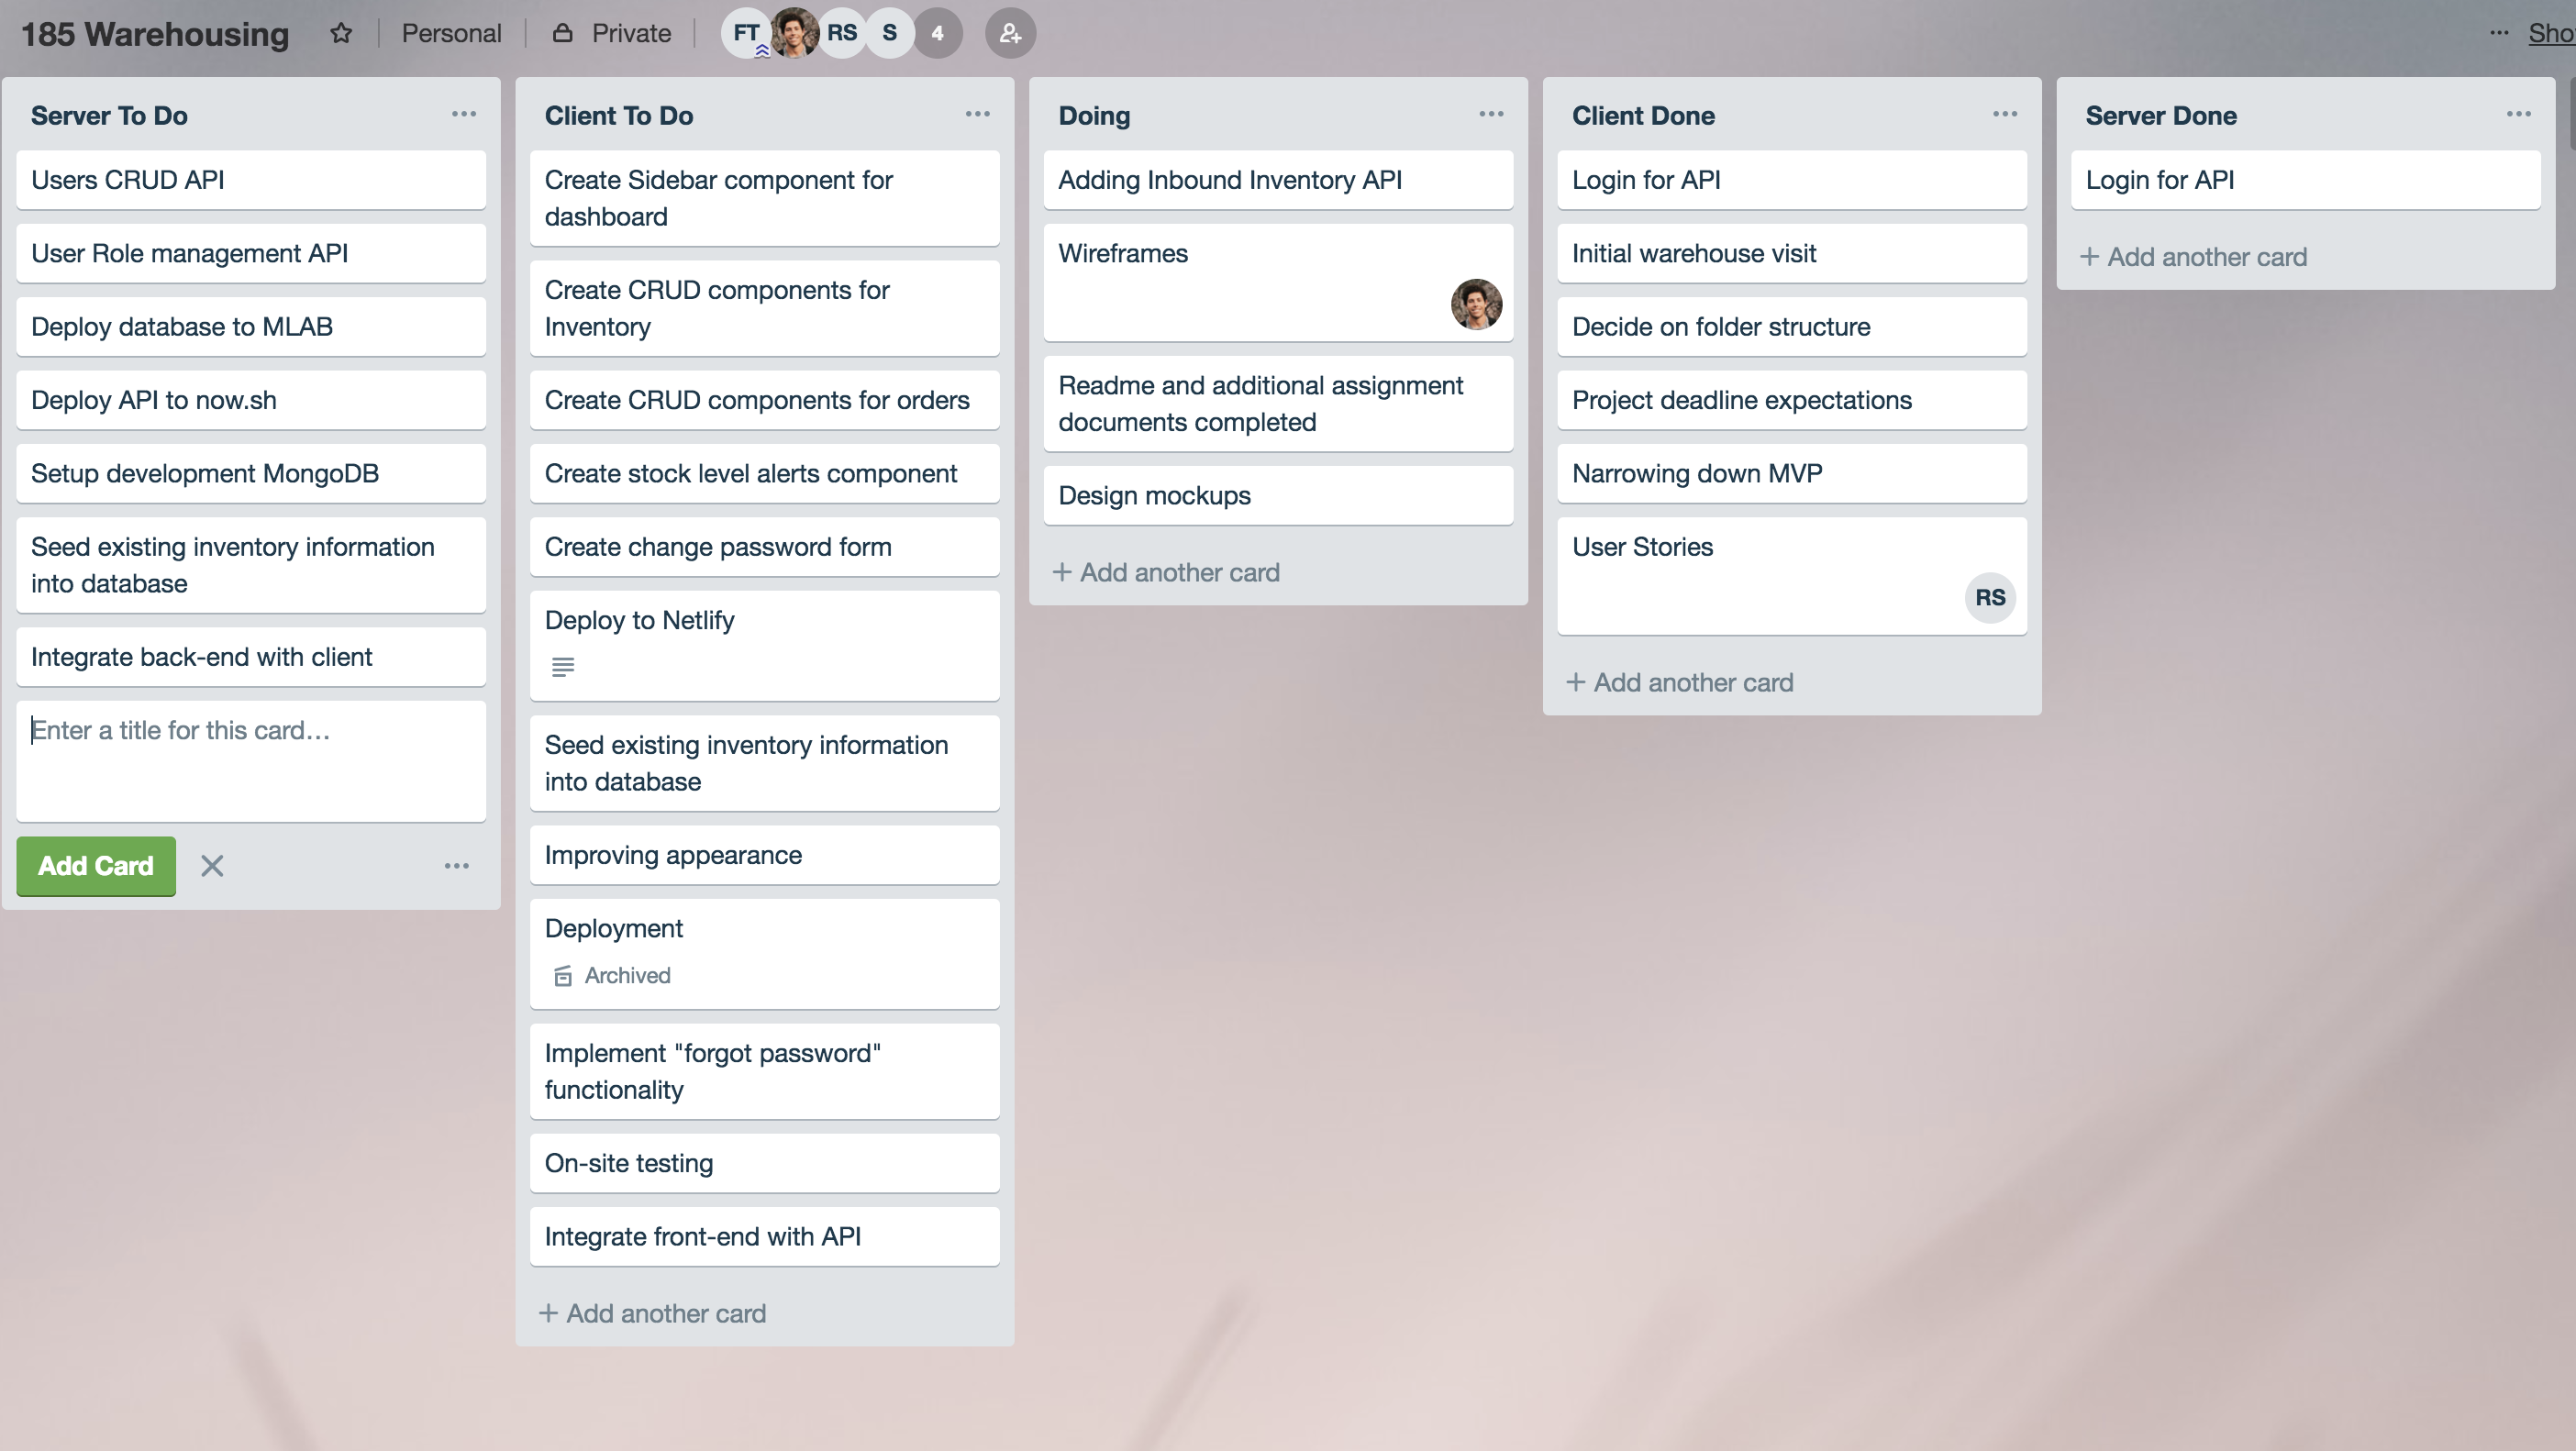
Task: Open Client To Do list menu
Action: click(x=977, y=114)
